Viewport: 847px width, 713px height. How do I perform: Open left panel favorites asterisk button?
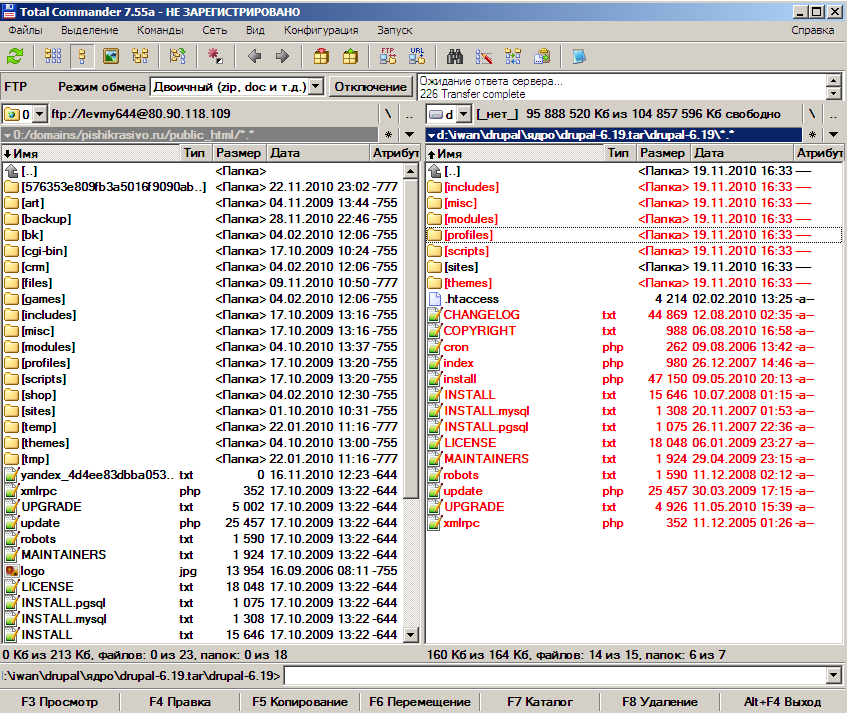tap(388, 134)
